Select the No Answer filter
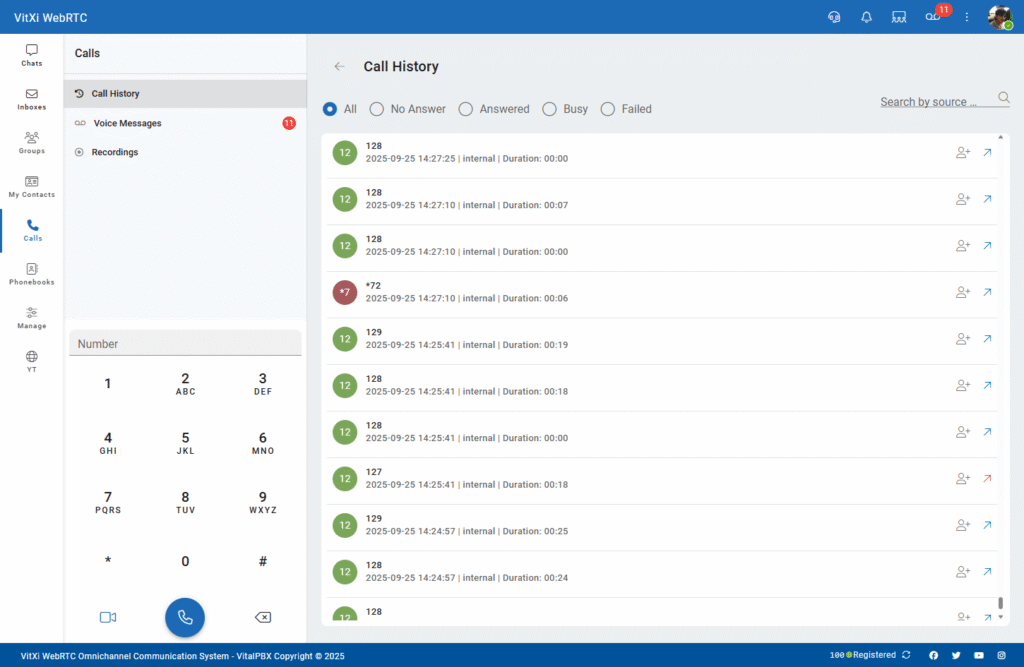This screenshot has width=1024, height=667. (x=377, y=109)
